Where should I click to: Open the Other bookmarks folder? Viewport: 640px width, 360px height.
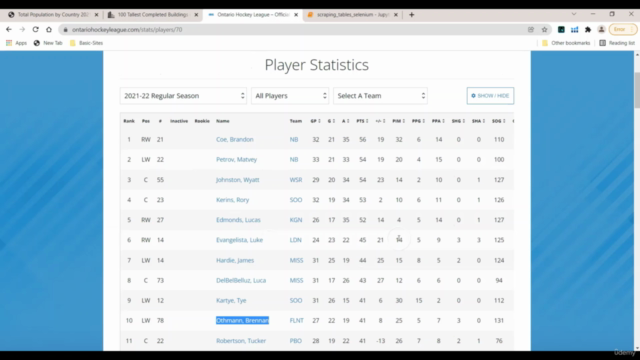(x=566, y=43)
